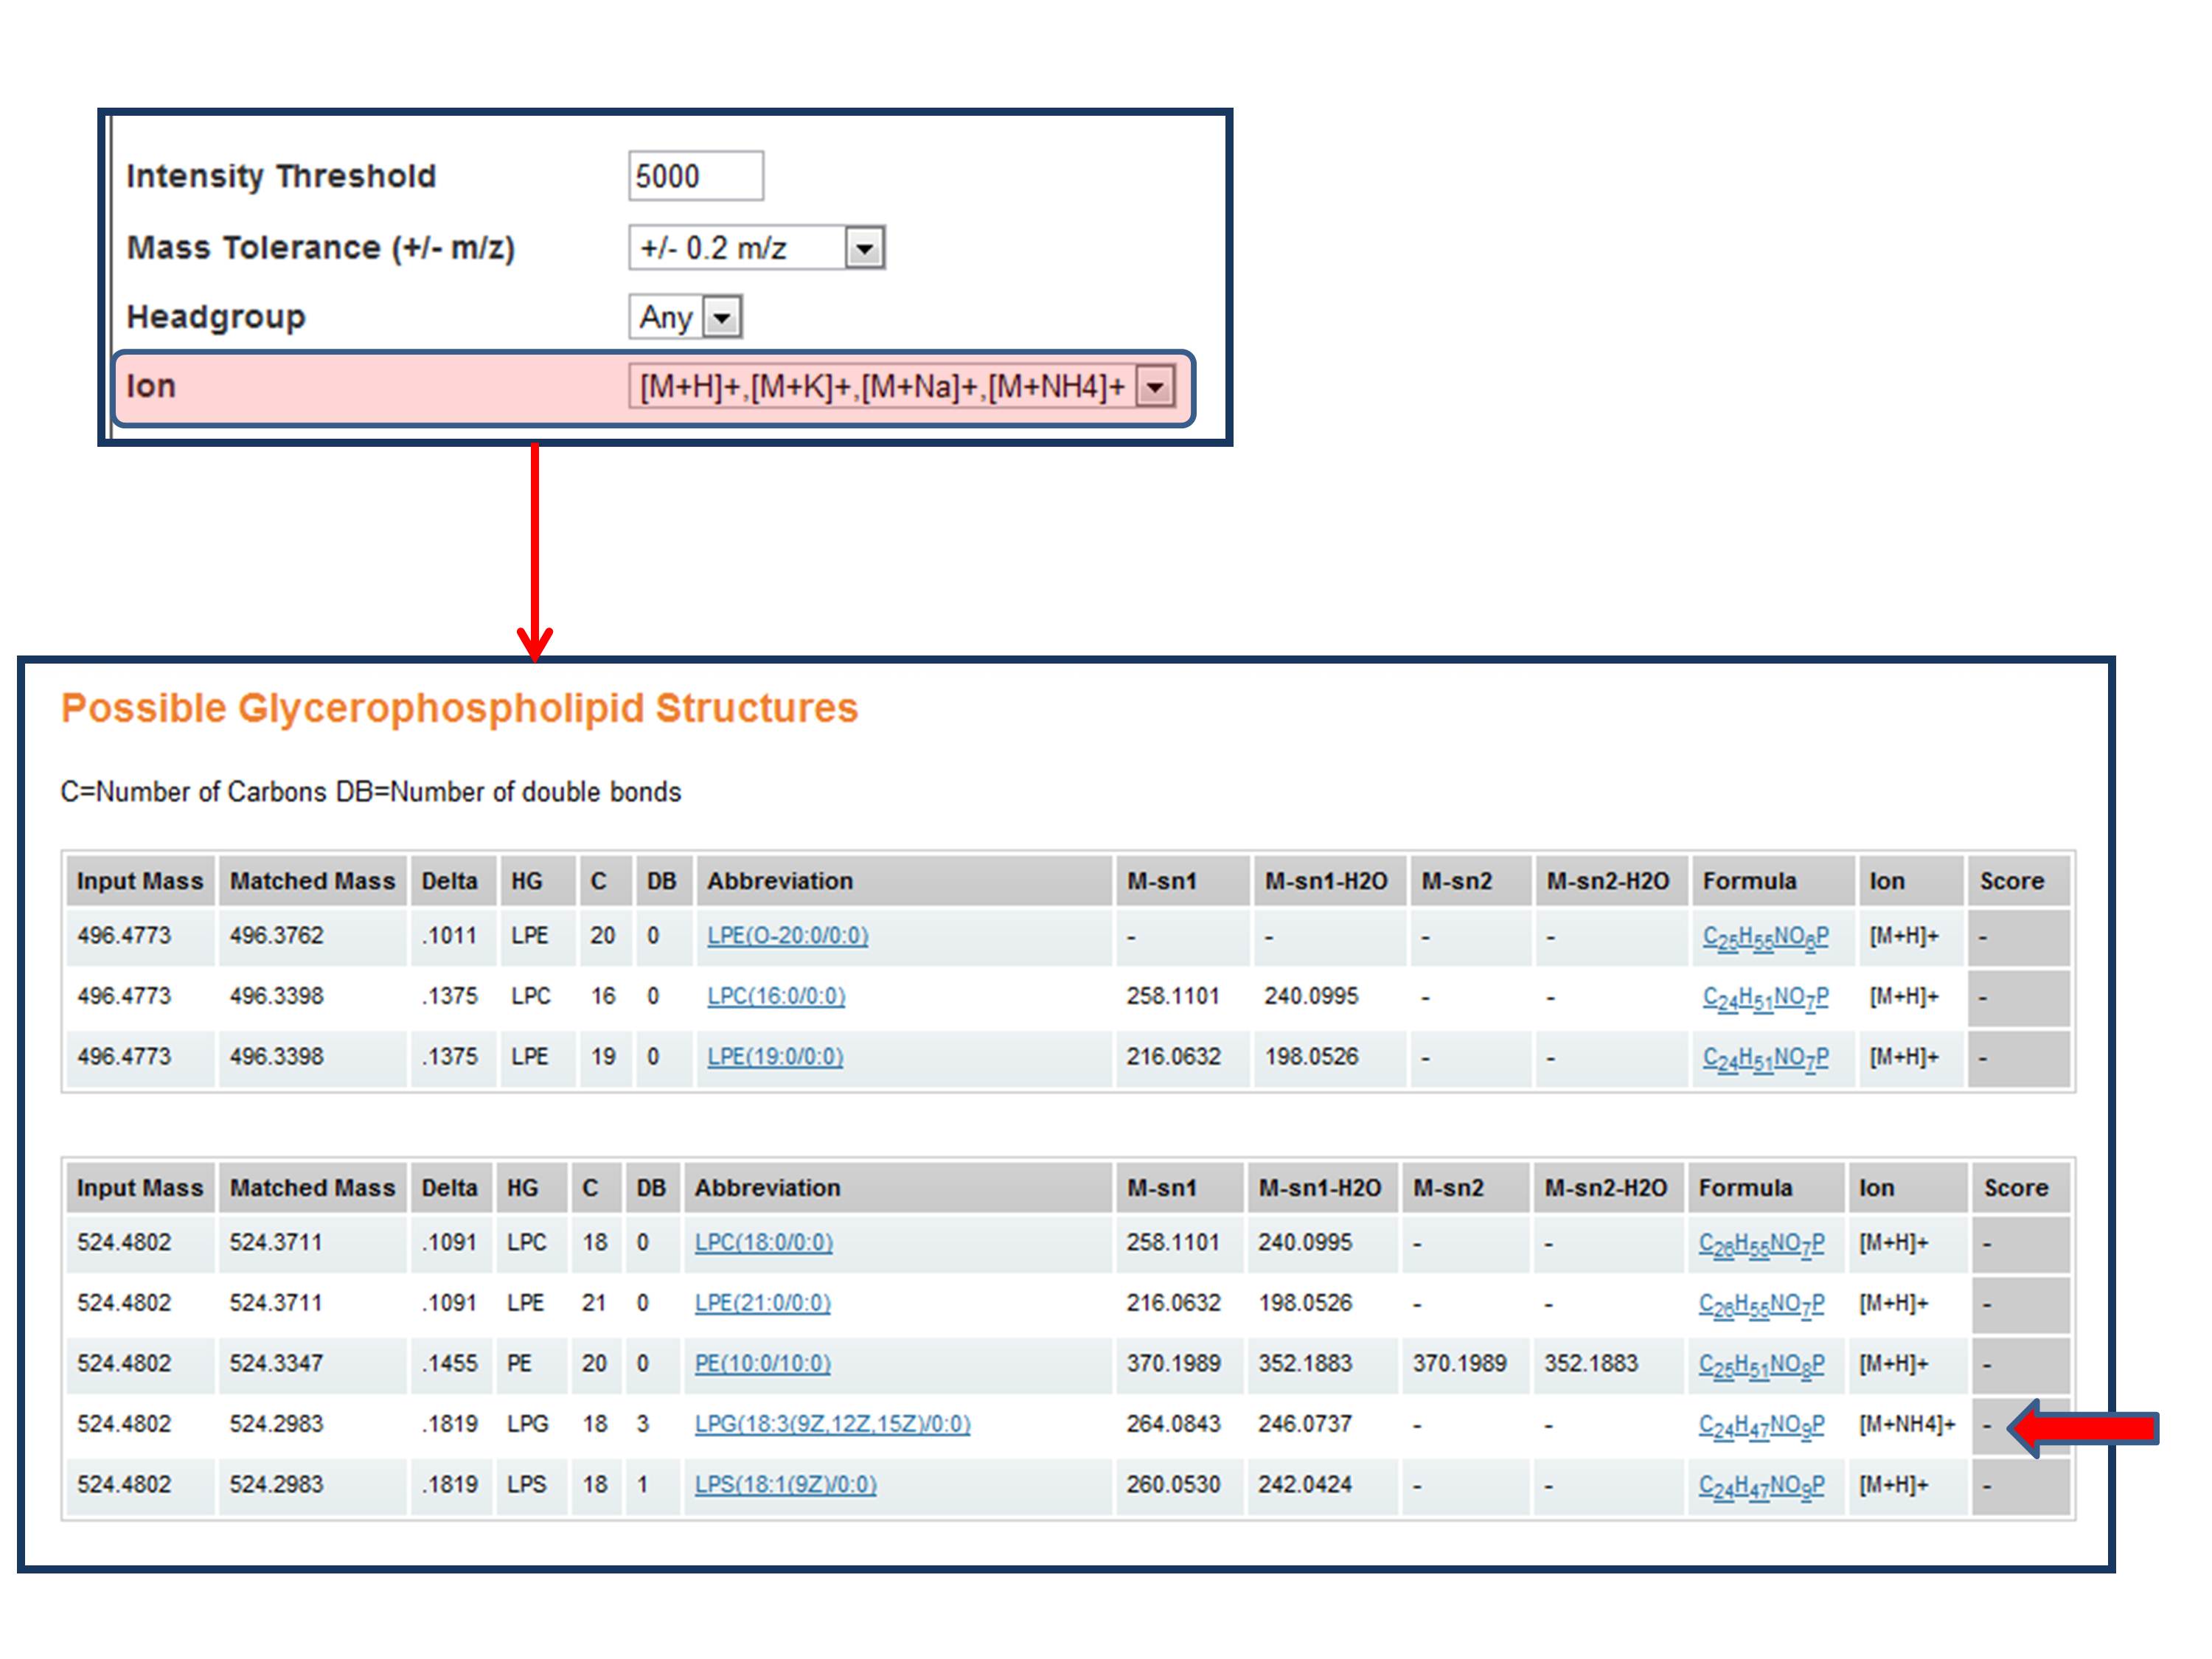
Task: Click the Score header of second table
Action: 2015,1188
